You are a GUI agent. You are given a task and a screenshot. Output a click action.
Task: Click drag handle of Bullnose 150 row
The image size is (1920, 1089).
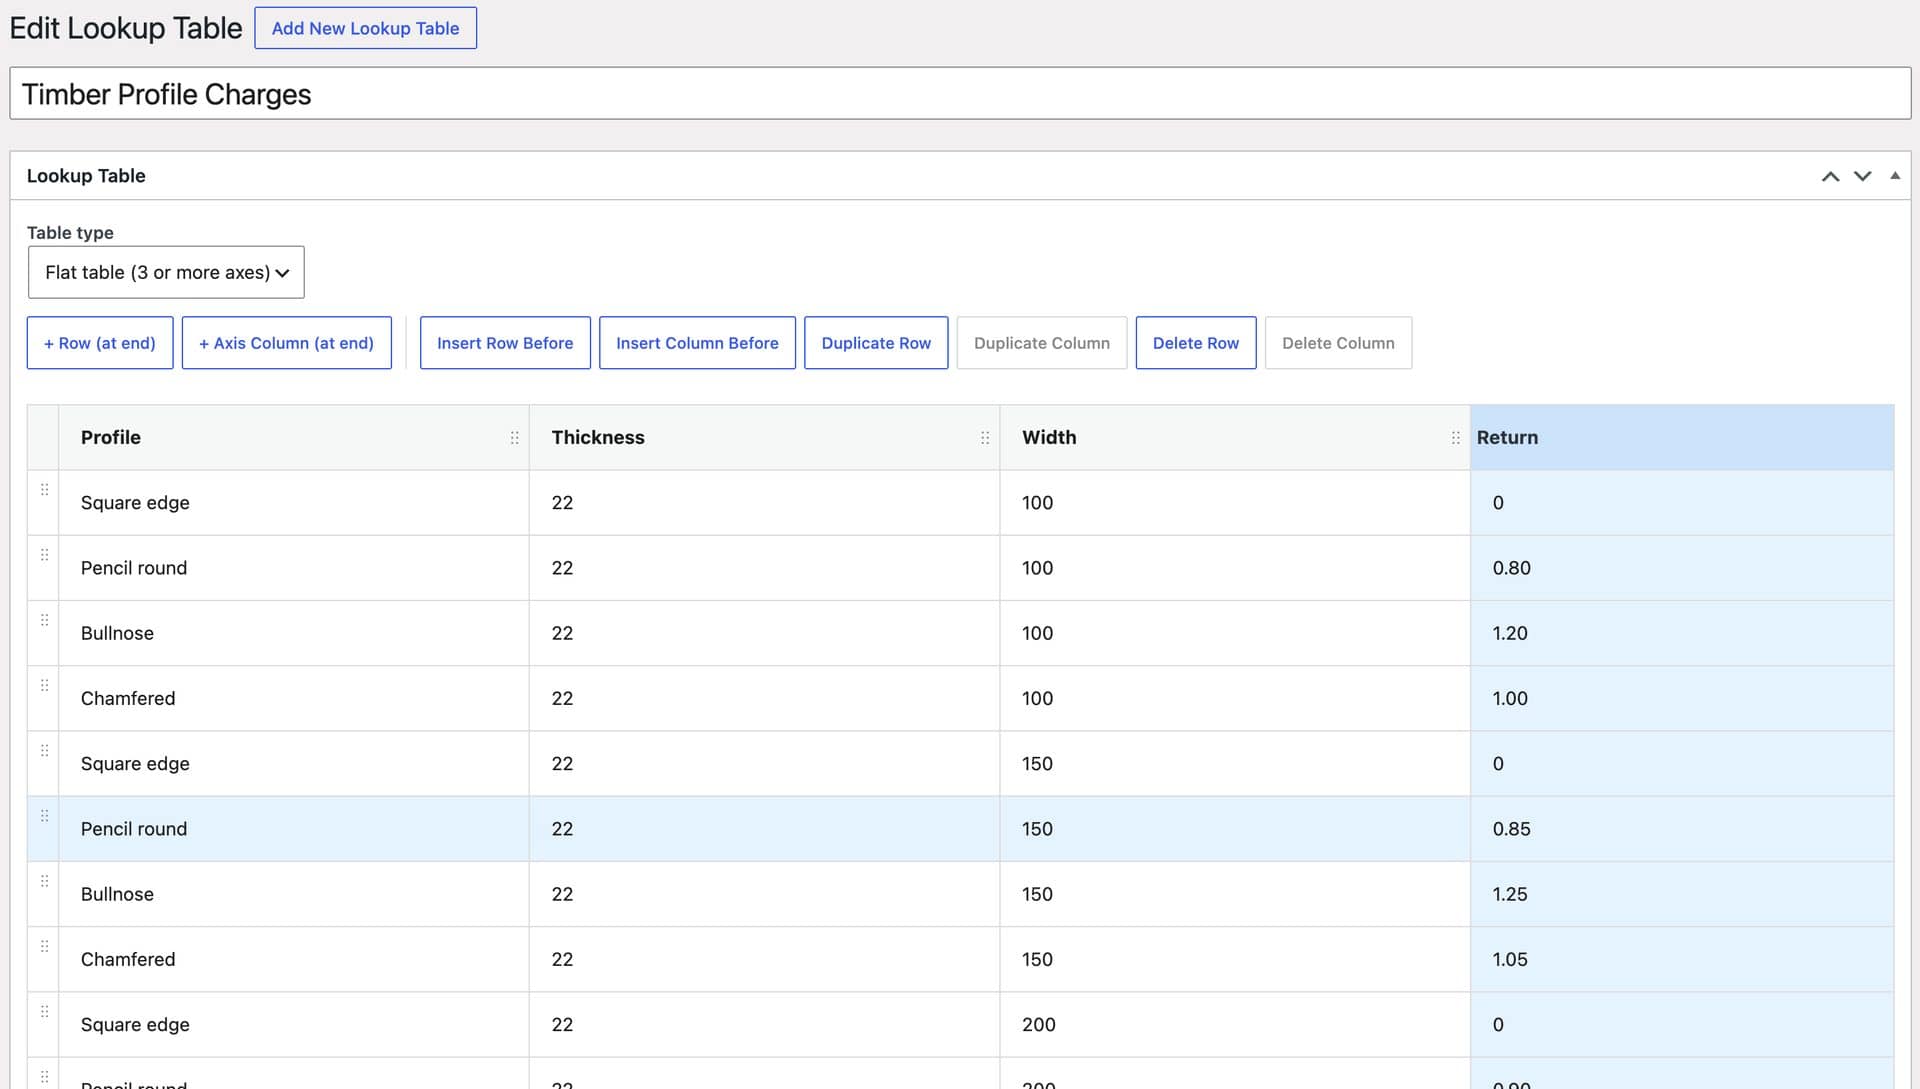pos(44,881)
